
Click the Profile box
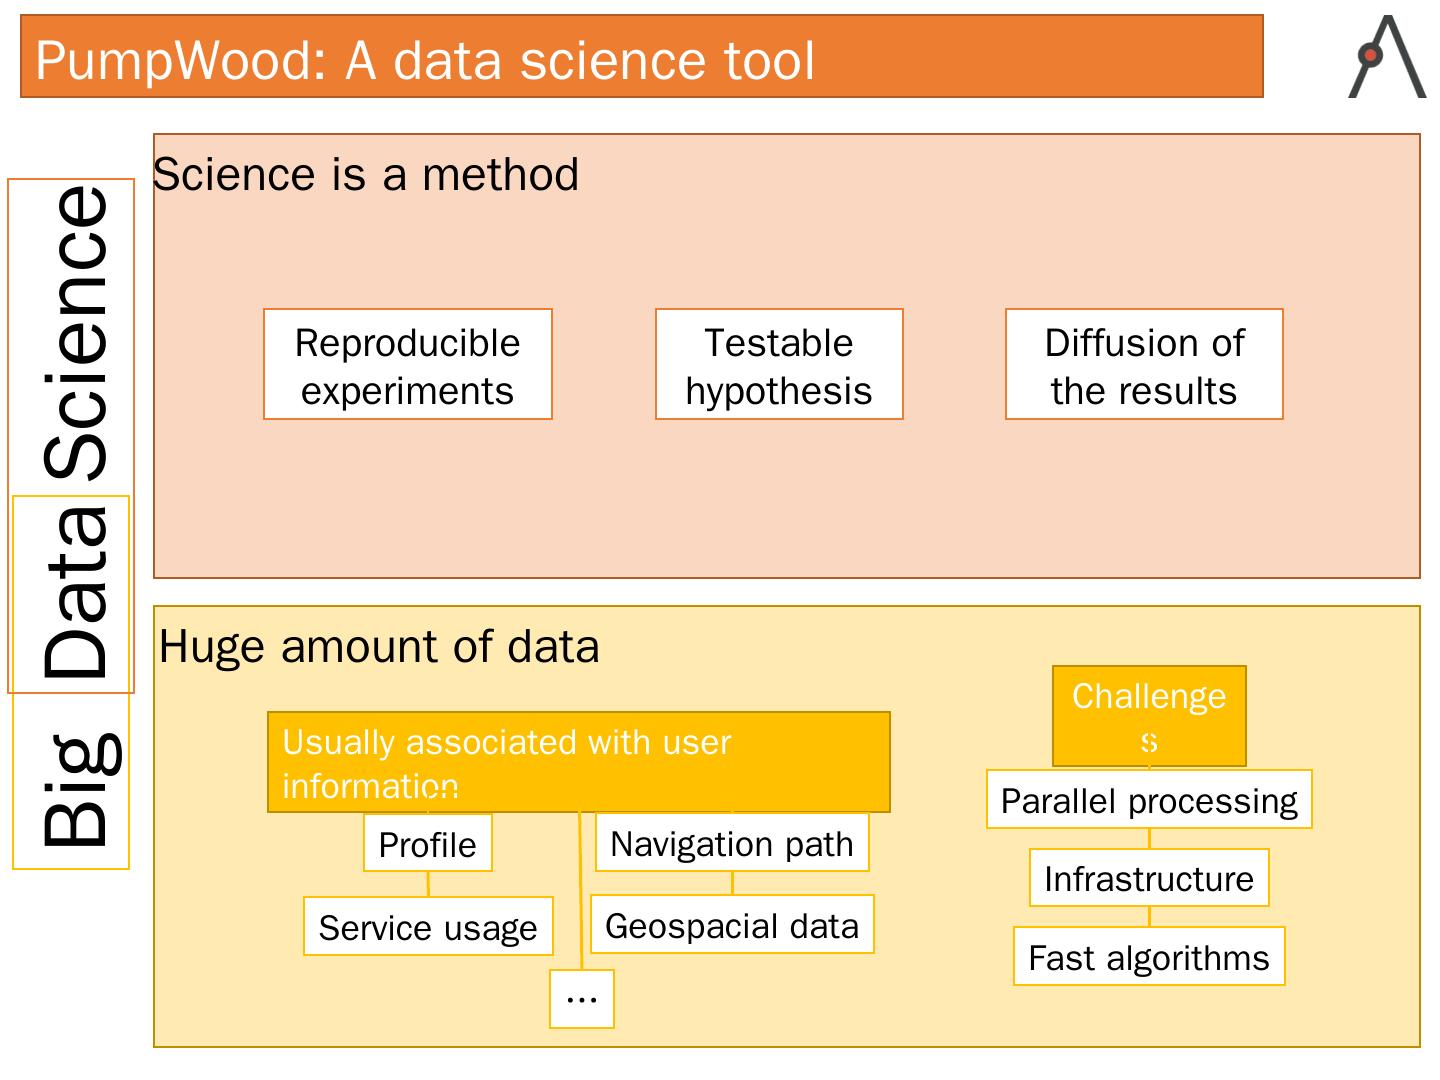point(428,844)
